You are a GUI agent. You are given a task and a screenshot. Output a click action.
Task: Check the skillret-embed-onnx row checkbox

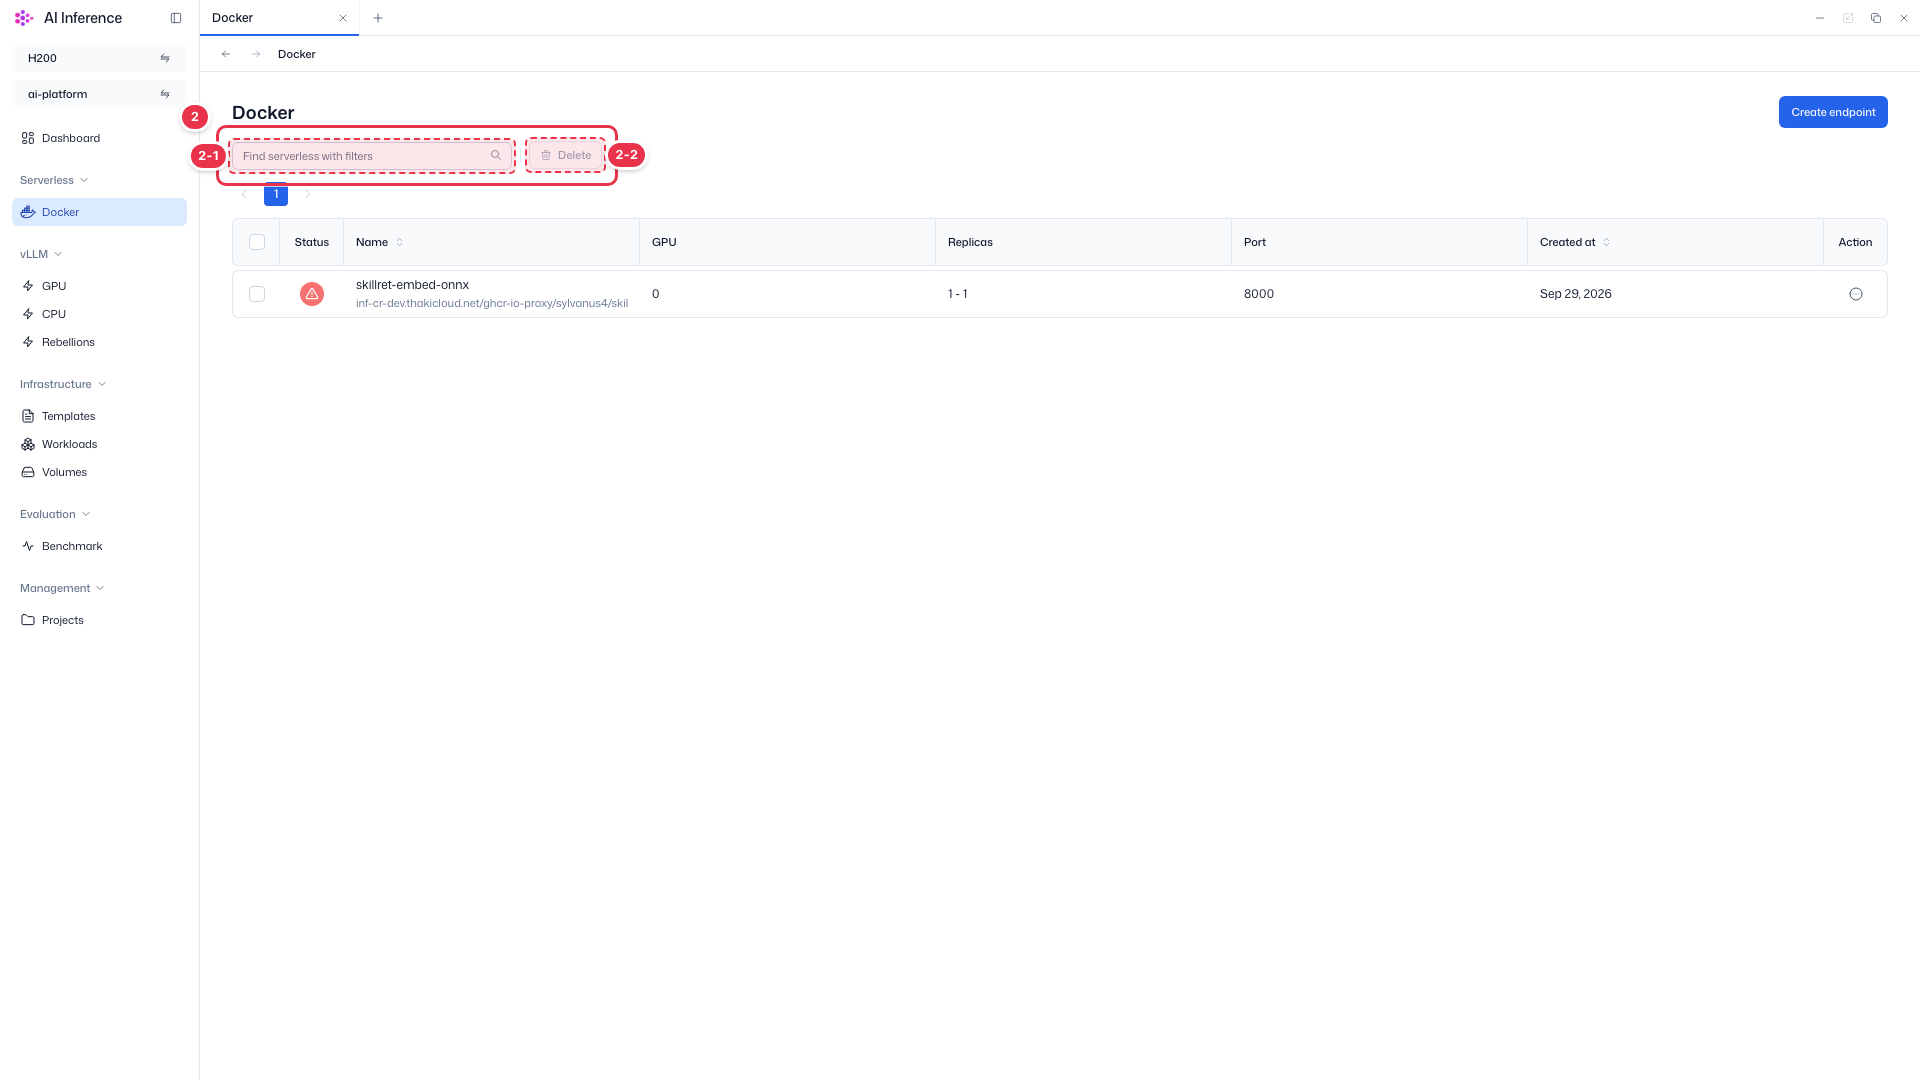(x=257, y=294)
